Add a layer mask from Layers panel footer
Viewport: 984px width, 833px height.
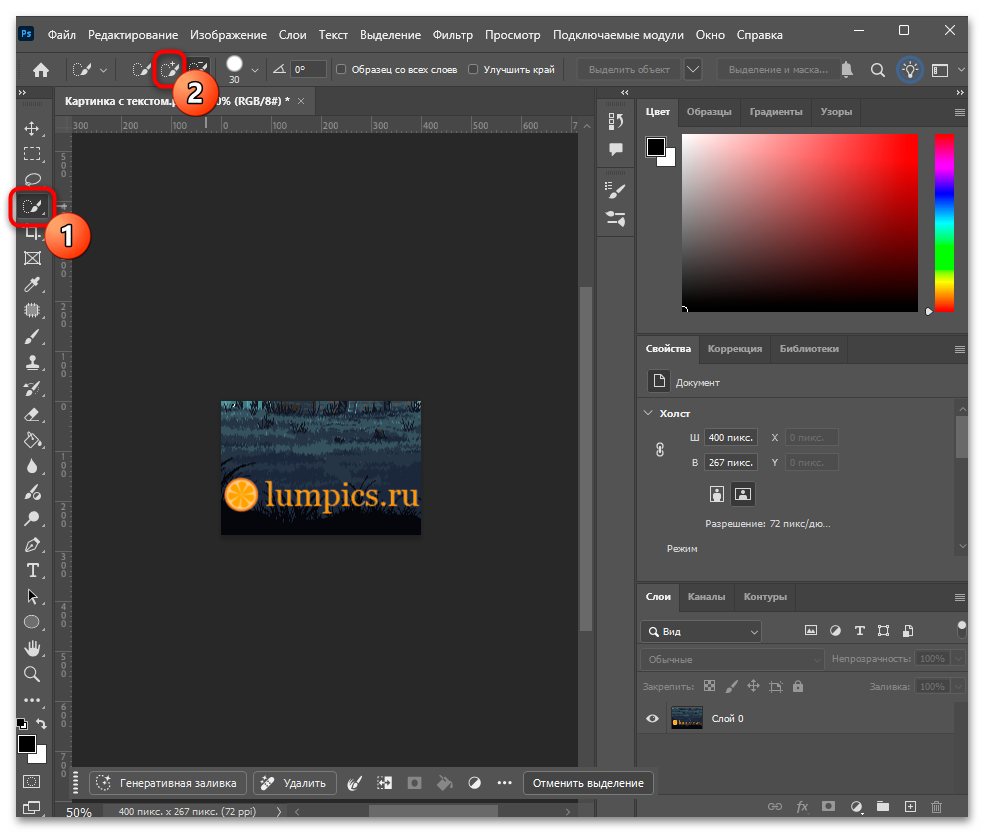click(x=828, y=807)
